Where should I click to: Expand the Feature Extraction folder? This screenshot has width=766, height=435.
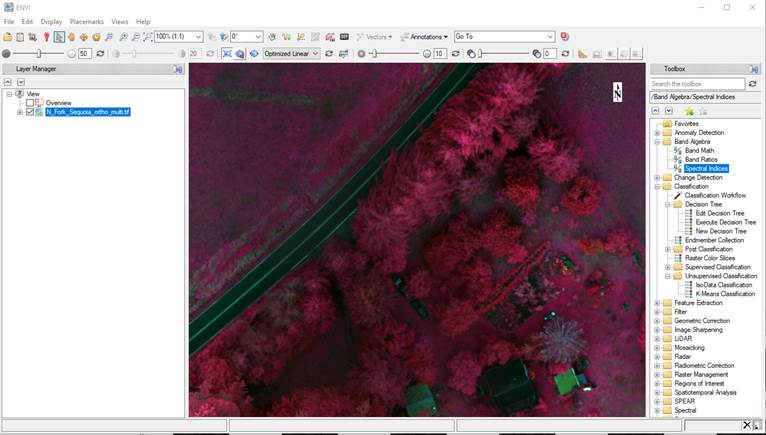point(657,303)
